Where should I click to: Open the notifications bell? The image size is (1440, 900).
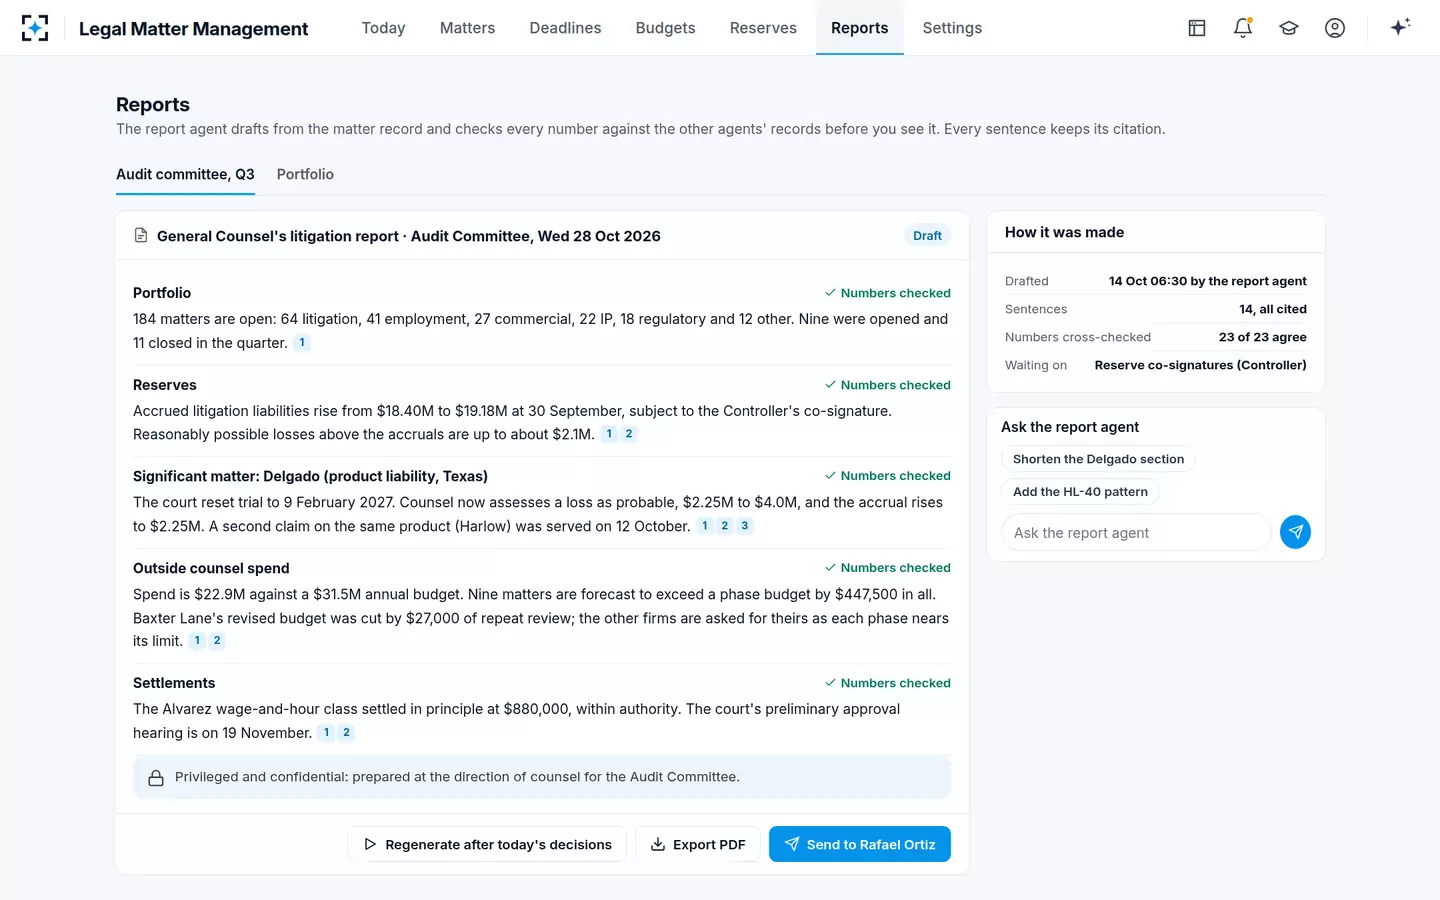1243,28
